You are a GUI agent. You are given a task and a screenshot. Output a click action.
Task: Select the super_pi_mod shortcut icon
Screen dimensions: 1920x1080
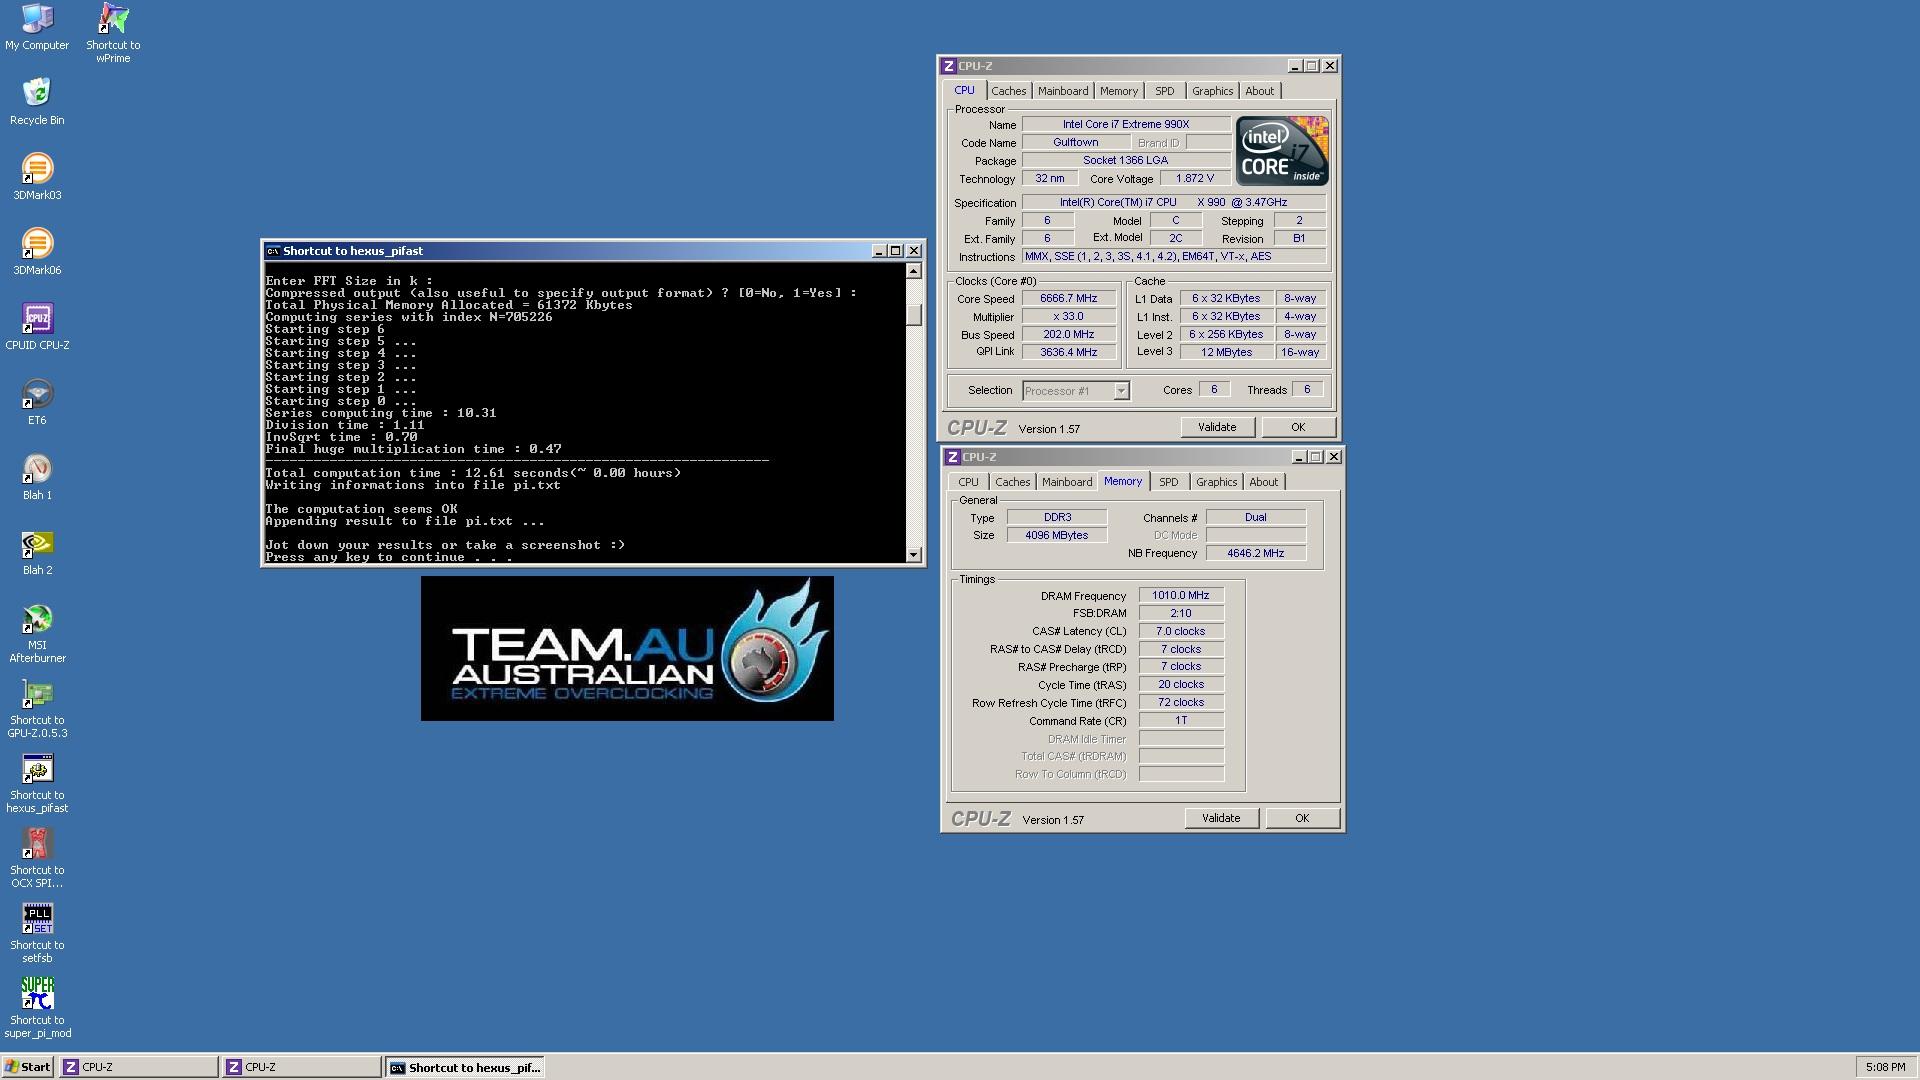point(37,1008)
